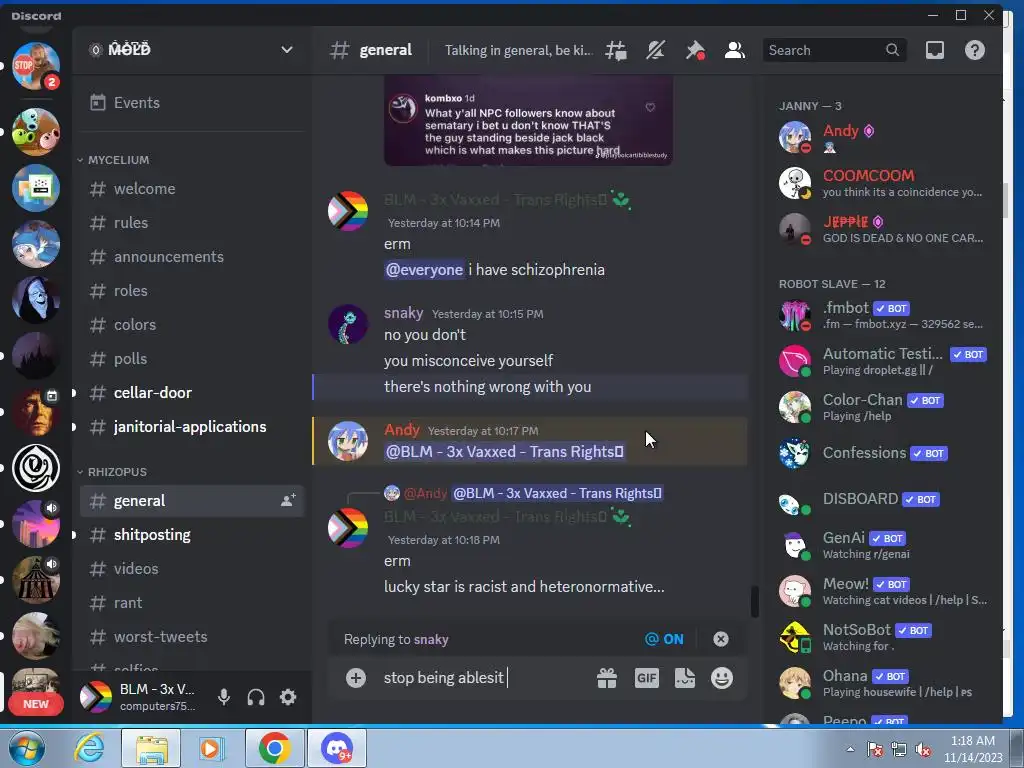Open pinned messages icon
The width and height of the screenshot is (1024, 768).
click(x=695, y=50)
